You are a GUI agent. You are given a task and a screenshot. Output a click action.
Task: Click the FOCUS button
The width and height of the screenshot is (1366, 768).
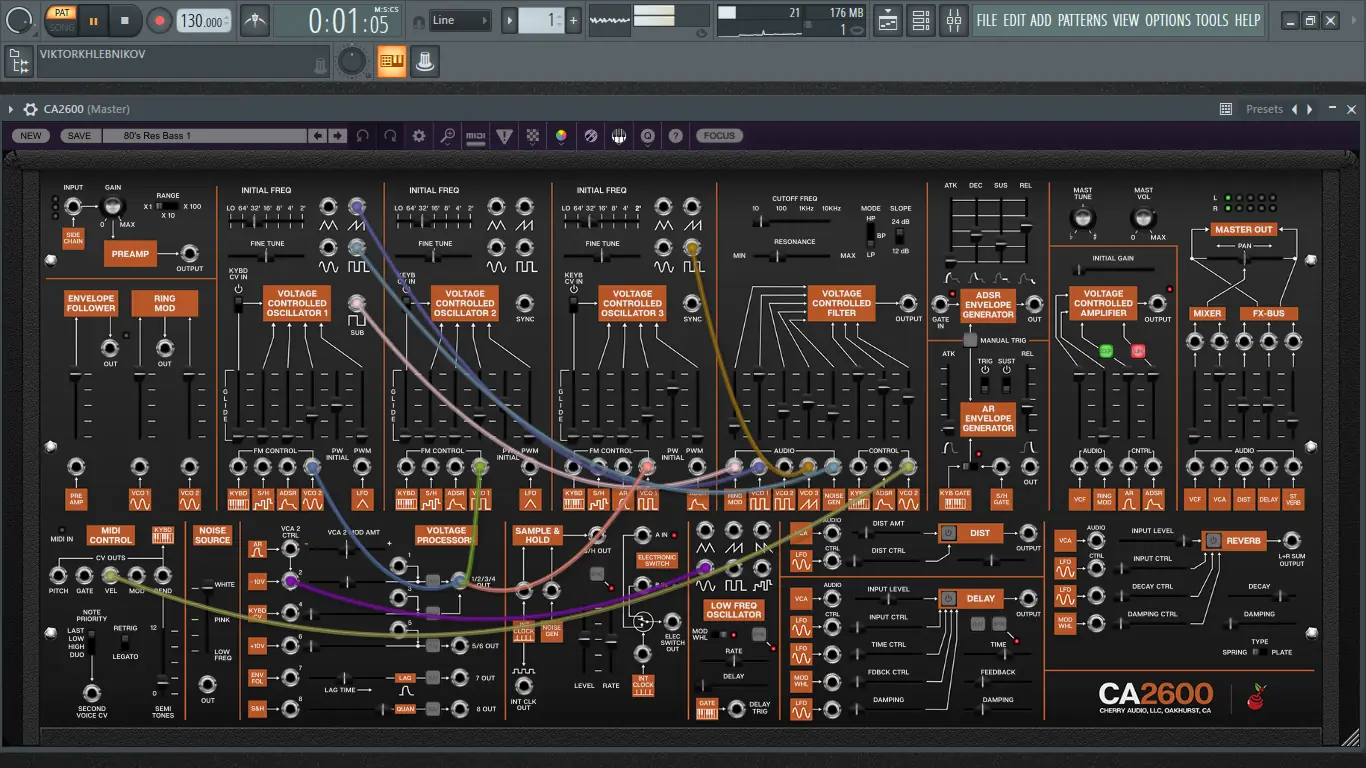tap(718, 136)
